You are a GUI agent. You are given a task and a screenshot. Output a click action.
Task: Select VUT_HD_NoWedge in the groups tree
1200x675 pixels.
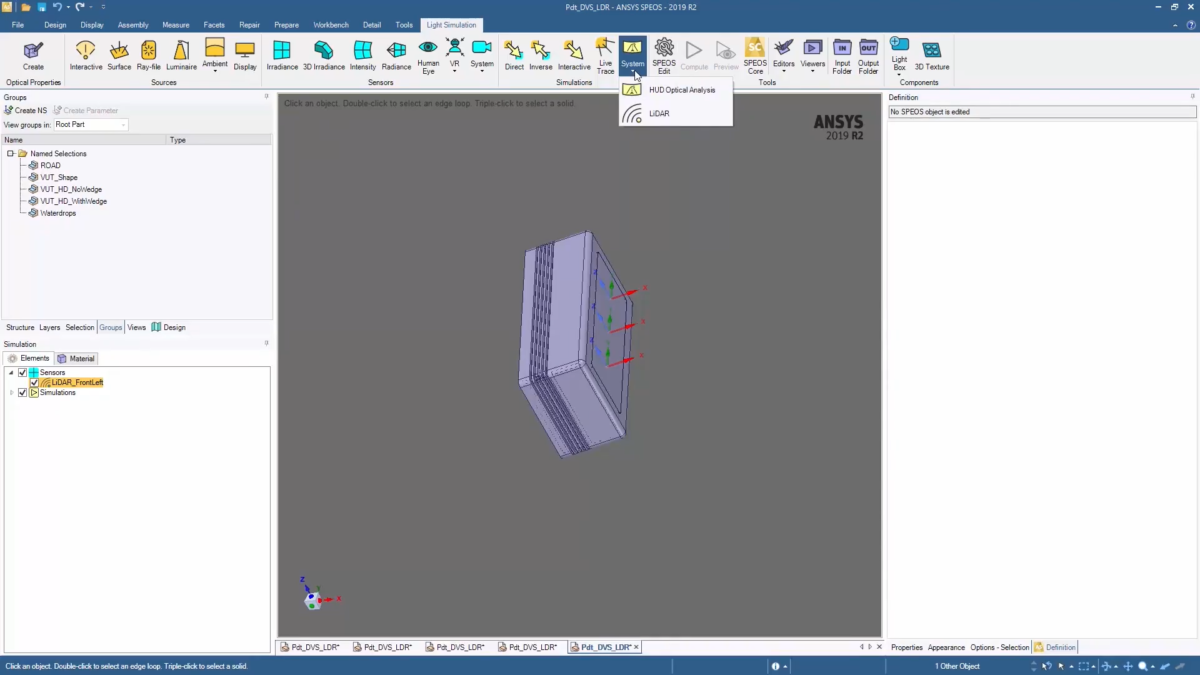point(71,189)
